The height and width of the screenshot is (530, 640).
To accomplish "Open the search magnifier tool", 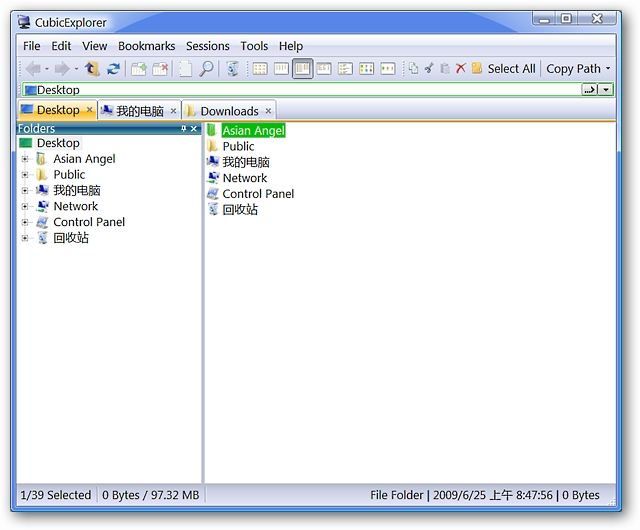I will point(206,69).
